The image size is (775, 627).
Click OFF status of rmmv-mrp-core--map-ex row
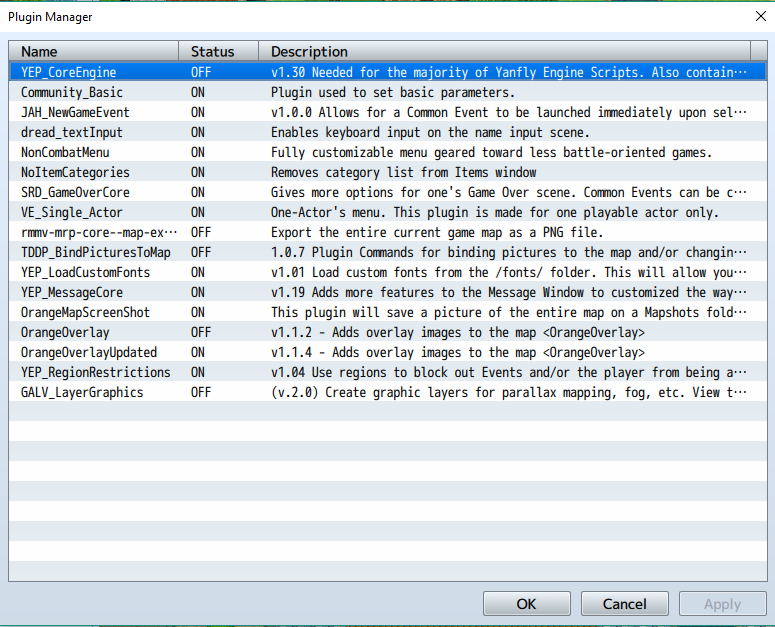click(201, 232)
